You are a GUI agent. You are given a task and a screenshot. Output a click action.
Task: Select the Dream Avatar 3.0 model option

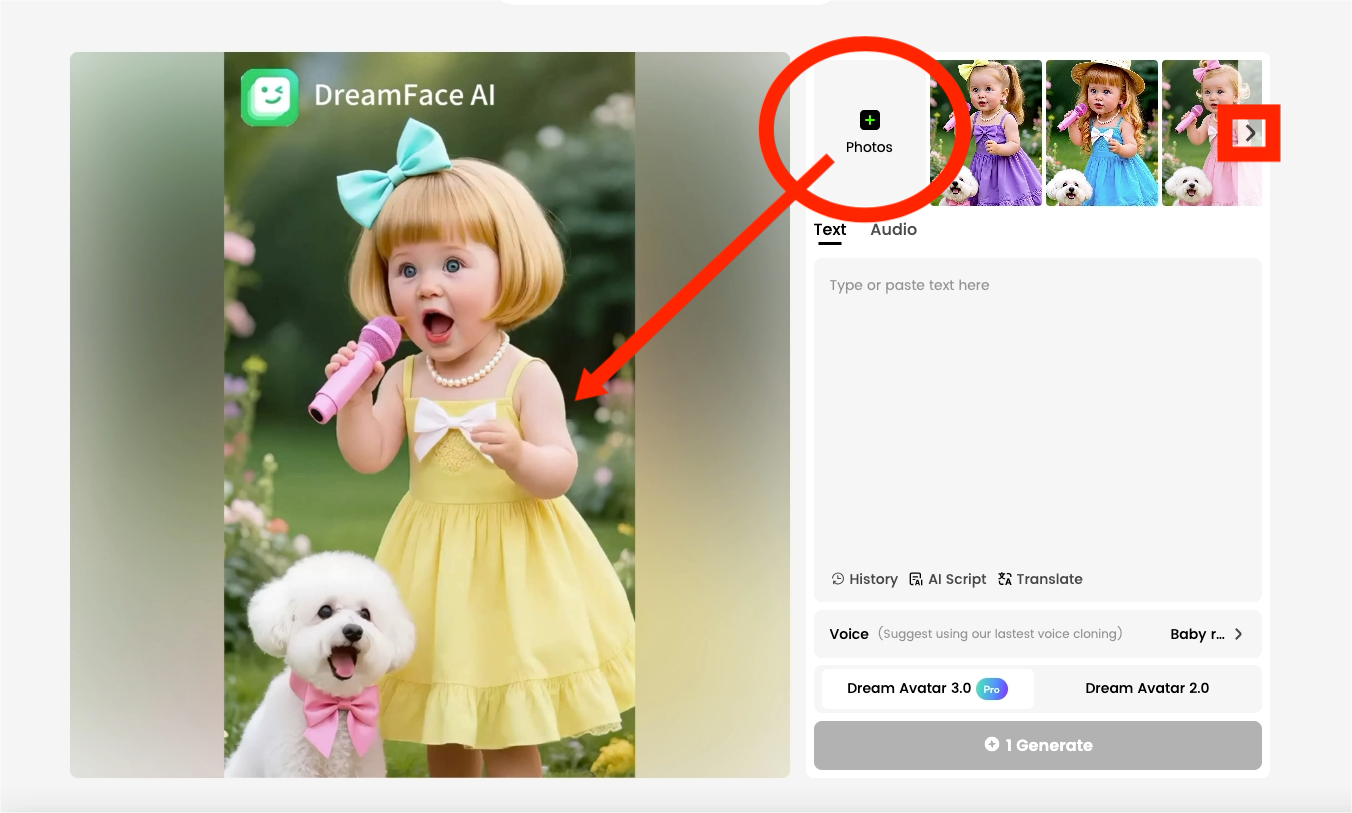pos(909,689)
